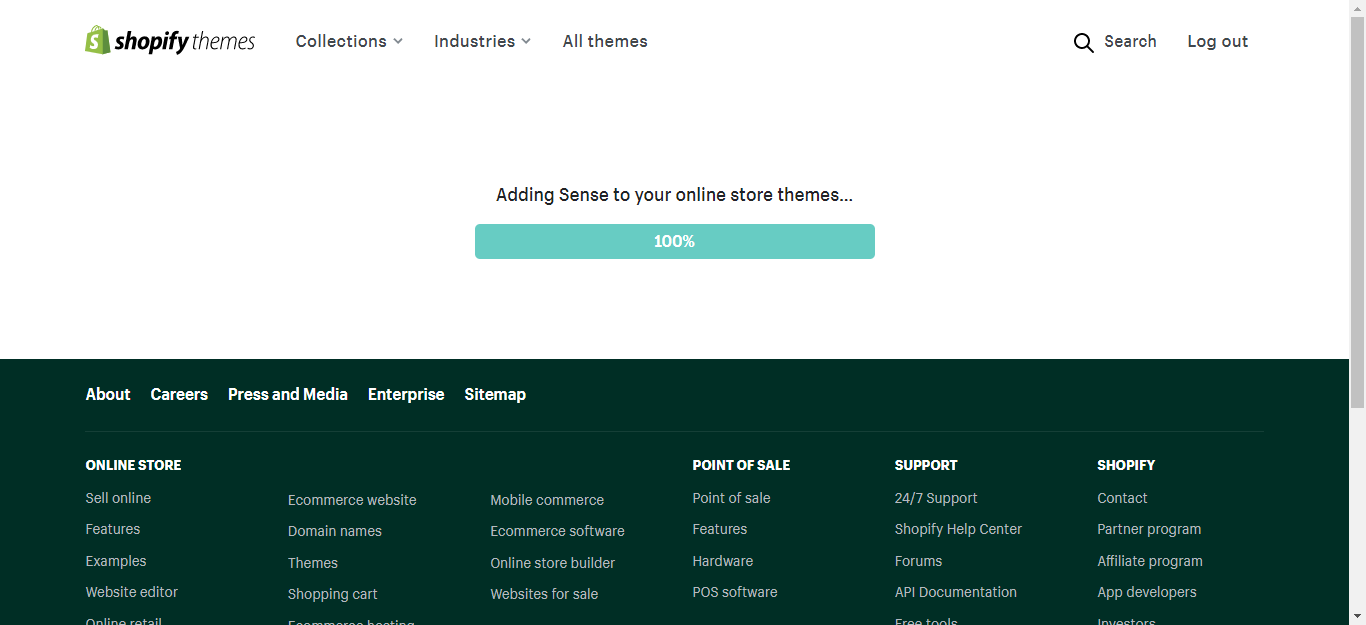Click the POINT OF SALE heading
Screen dimensions: 1366x625
(x=741, y=465)
